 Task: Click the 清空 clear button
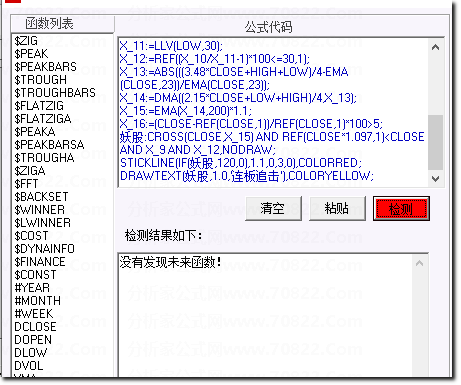pos(273,209)
